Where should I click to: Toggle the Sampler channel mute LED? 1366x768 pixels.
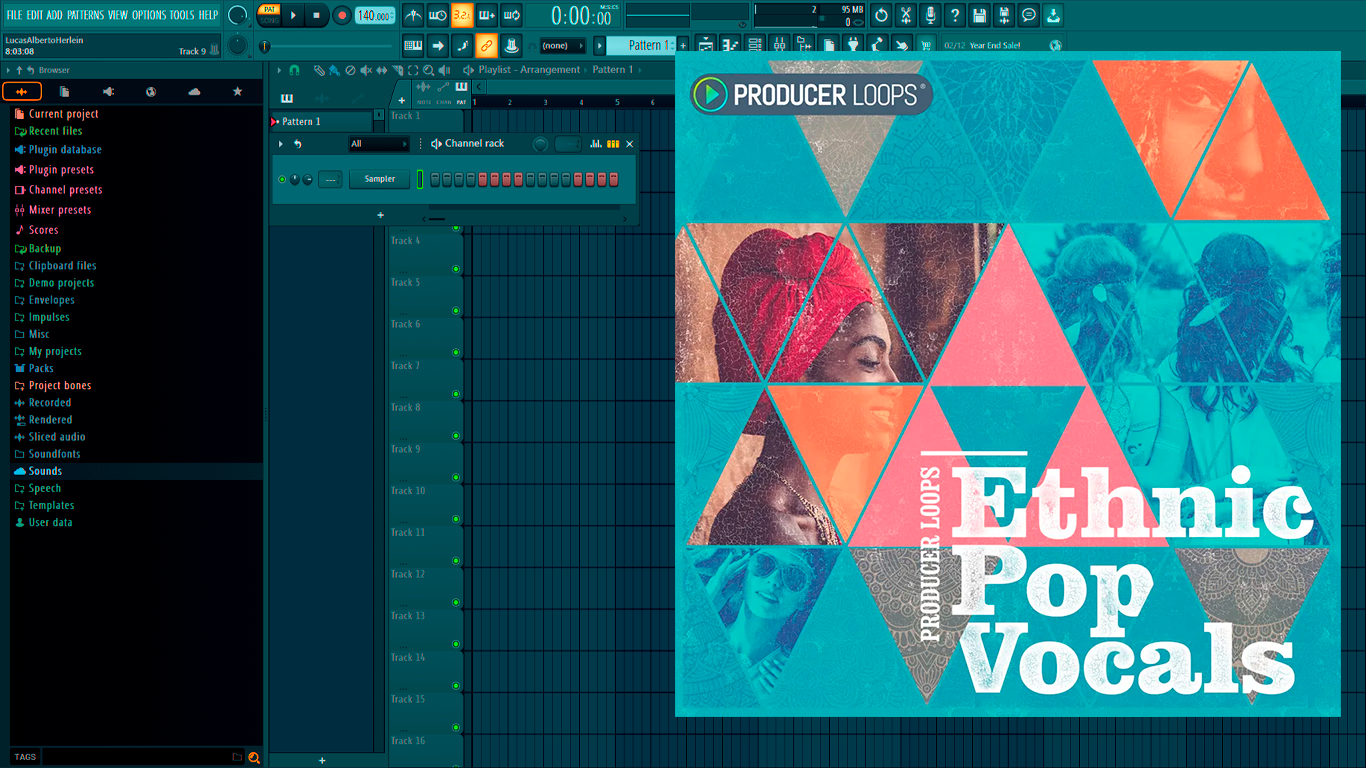[282, 179]
